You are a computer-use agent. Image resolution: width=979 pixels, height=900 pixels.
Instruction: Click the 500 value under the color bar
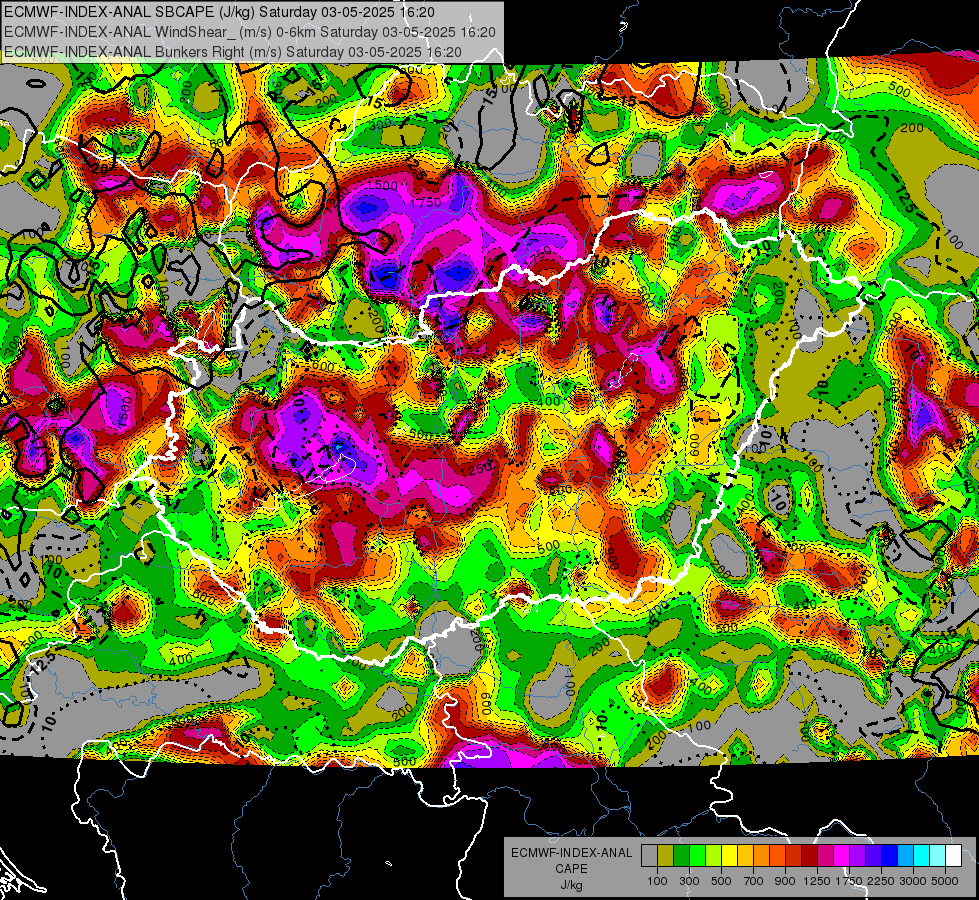721,881
